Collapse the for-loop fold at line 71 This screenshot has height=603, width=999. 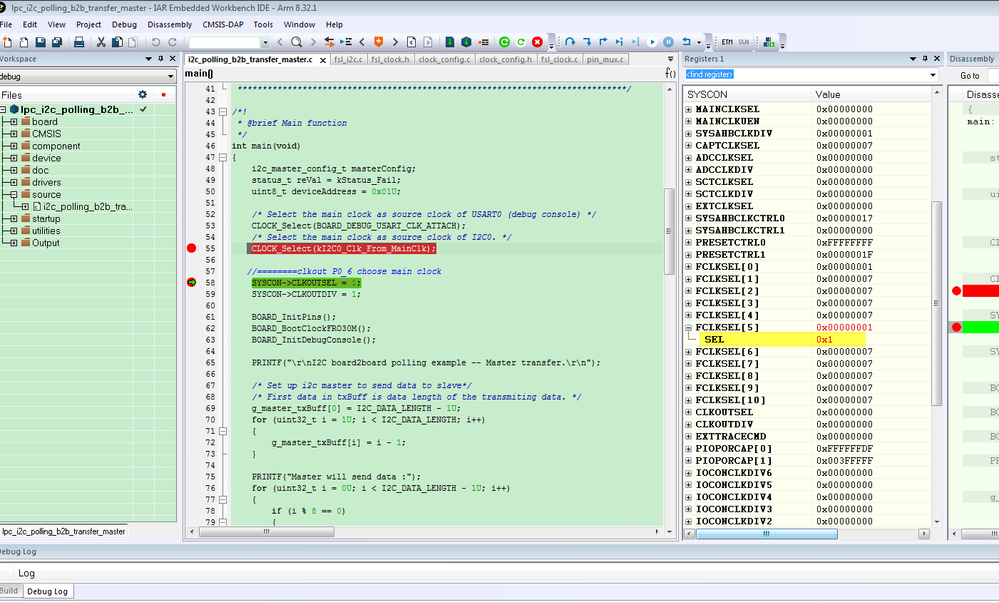(223, 431)
